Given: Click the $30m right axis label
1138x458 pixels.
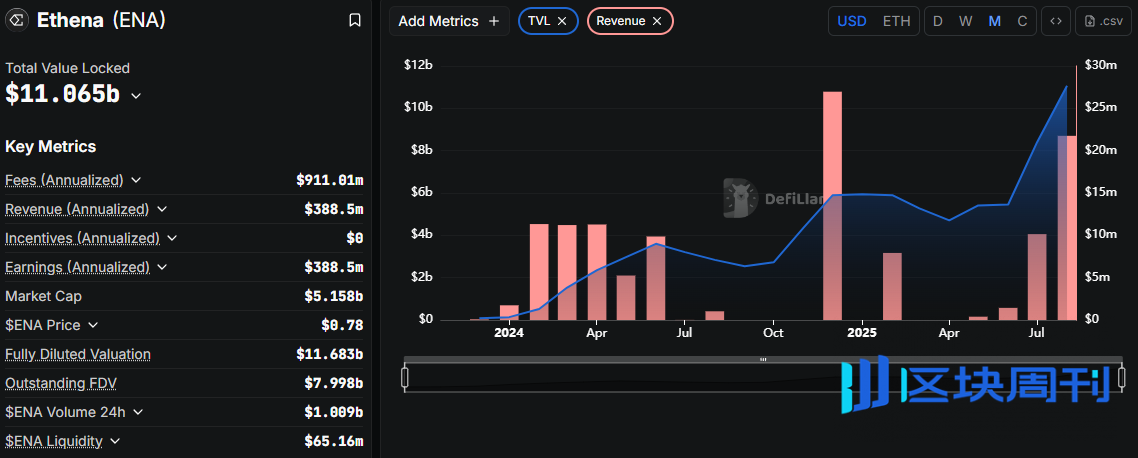Looking at the screenshot, I should 1100,65.
